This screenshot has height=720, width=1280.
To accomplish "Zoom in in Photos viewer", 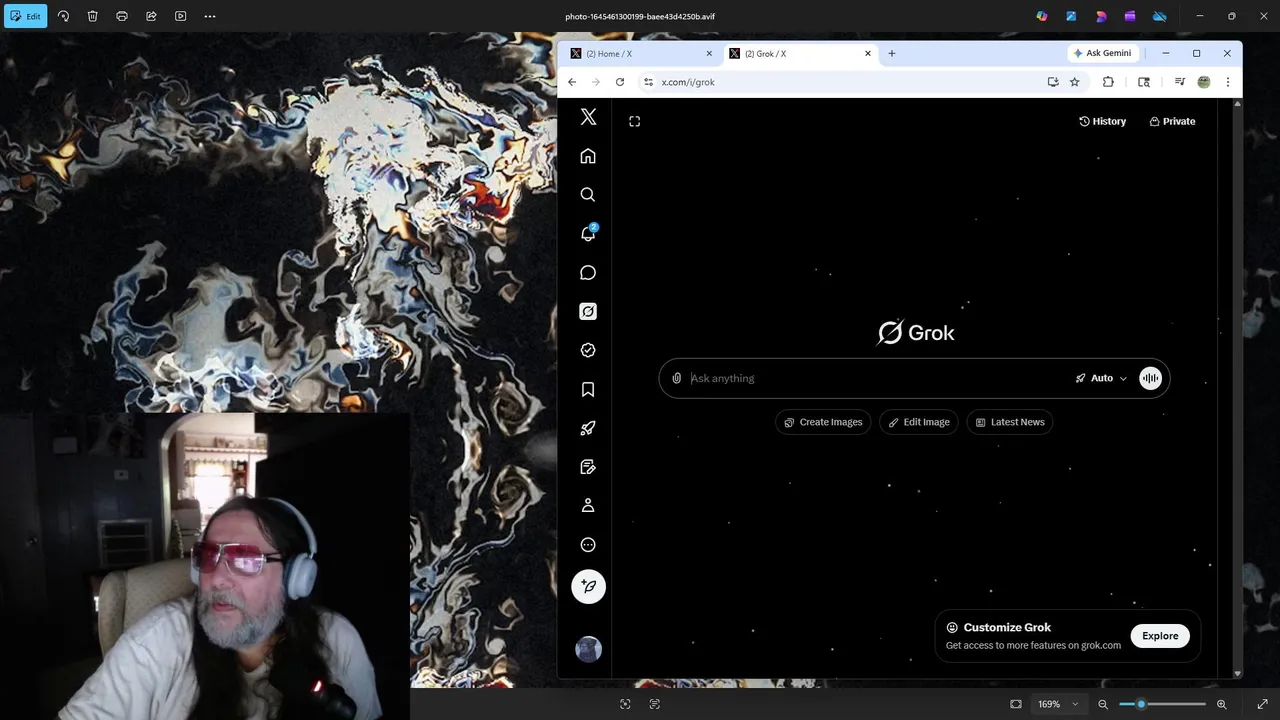I will [1221, 704].
